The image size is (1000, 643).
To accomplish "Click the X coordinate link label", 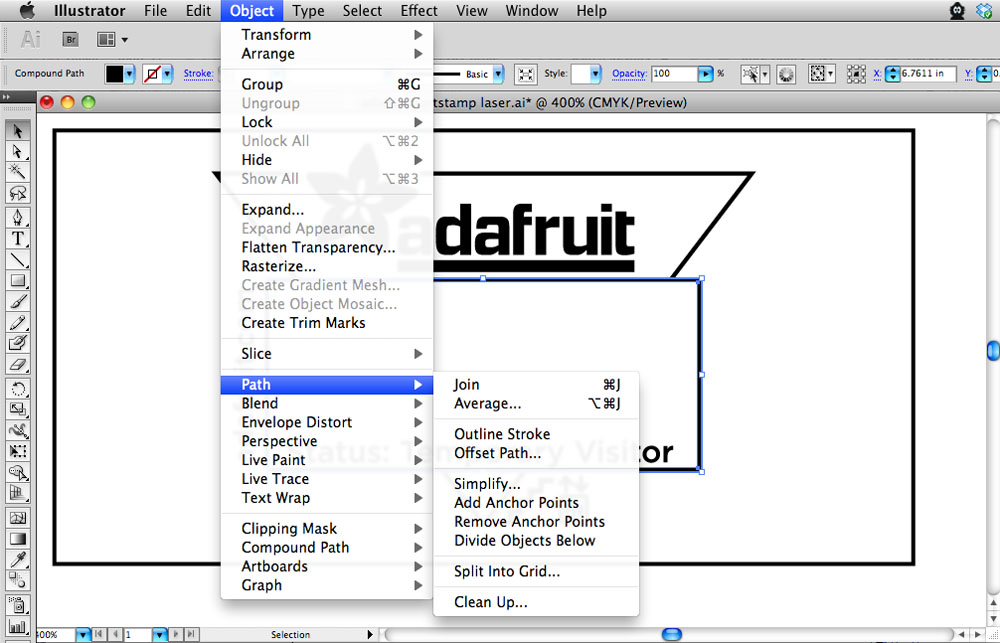I will click(877, 74).
